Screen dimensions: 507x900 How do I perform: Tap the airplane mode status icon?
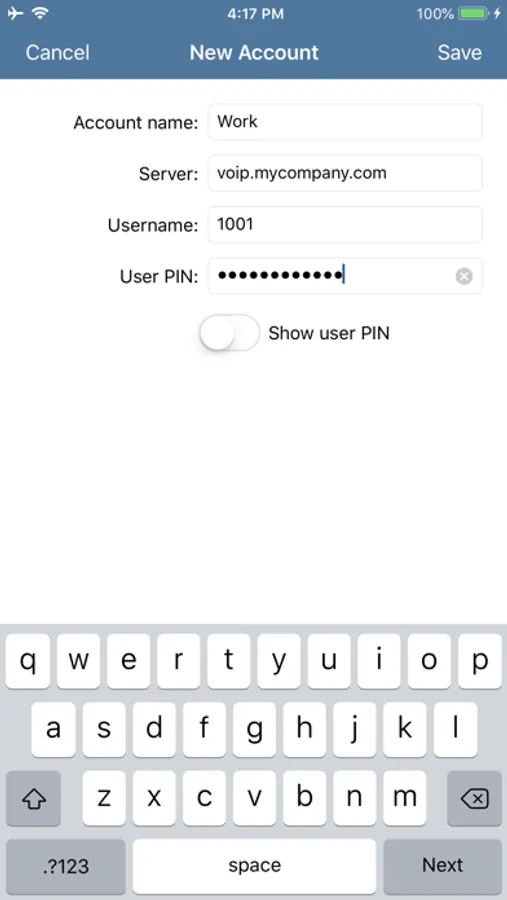click(15, 14)
